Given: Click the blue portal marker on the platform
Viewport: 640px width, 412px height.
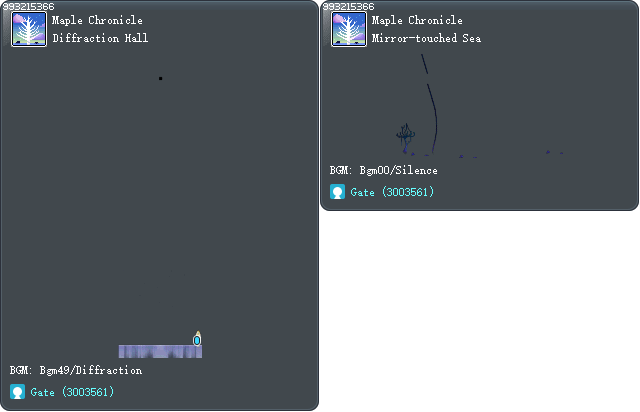Looking at the screenshot, I should pos(197,340).
